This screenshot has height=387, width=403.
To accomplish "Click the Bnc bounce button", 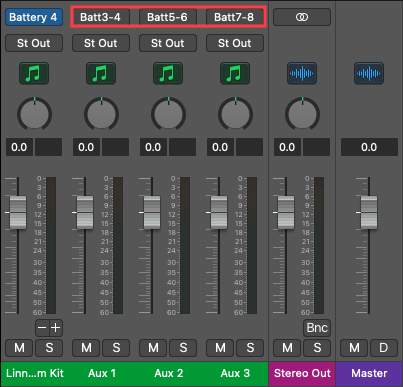I will (317, 328).
